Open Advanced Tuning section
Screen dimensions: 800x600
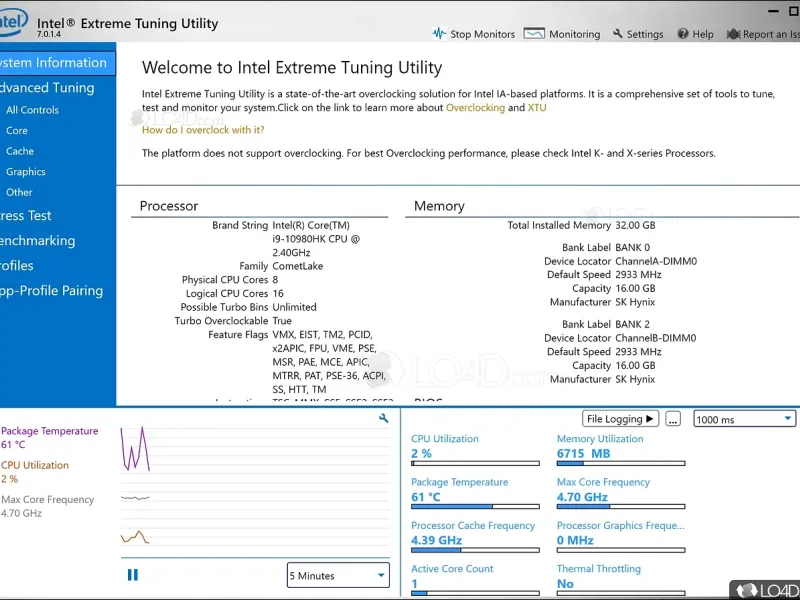[47, 88]
